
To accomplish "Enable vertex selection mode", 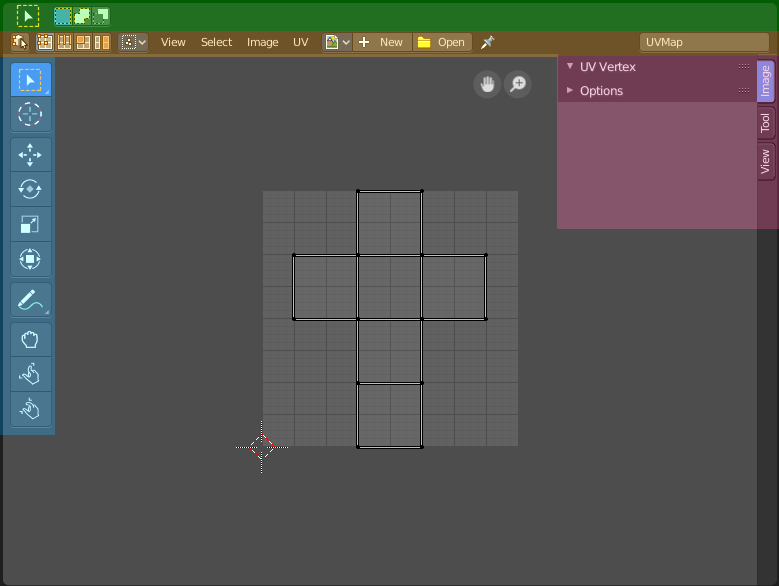I will 45,42.
